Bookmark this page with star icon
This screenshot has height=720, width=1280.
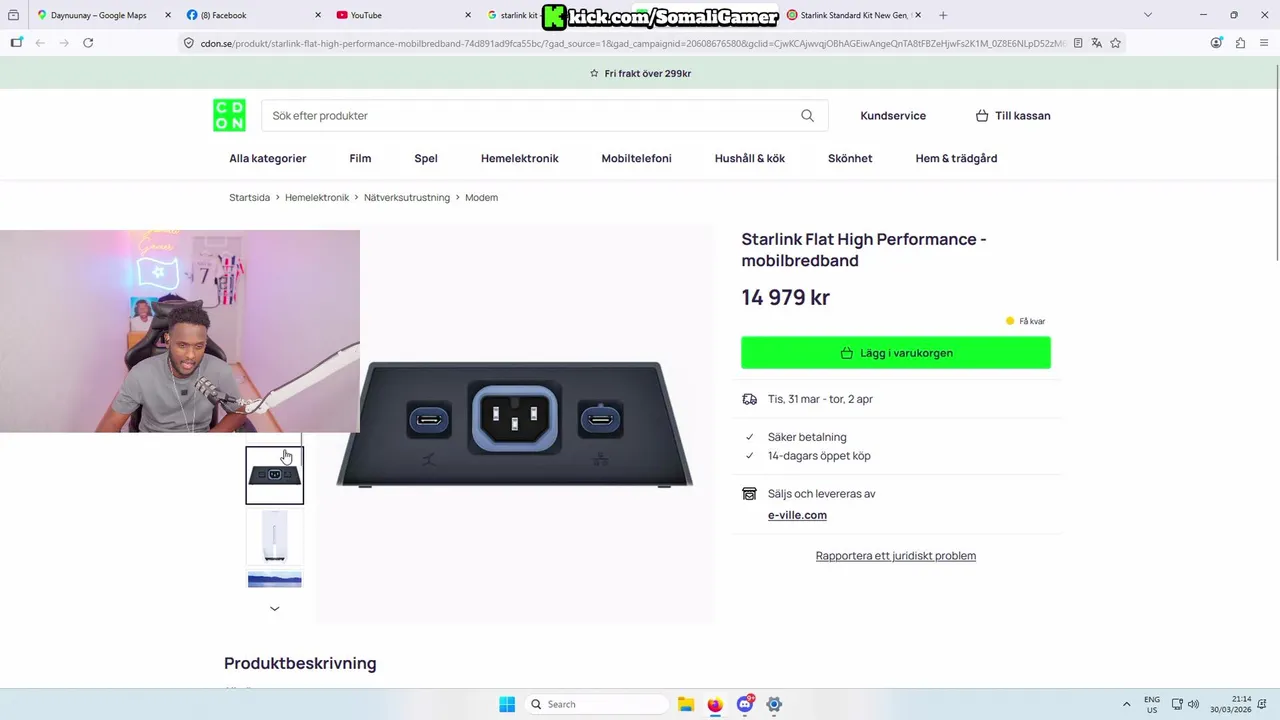(x=1116, y=43)
